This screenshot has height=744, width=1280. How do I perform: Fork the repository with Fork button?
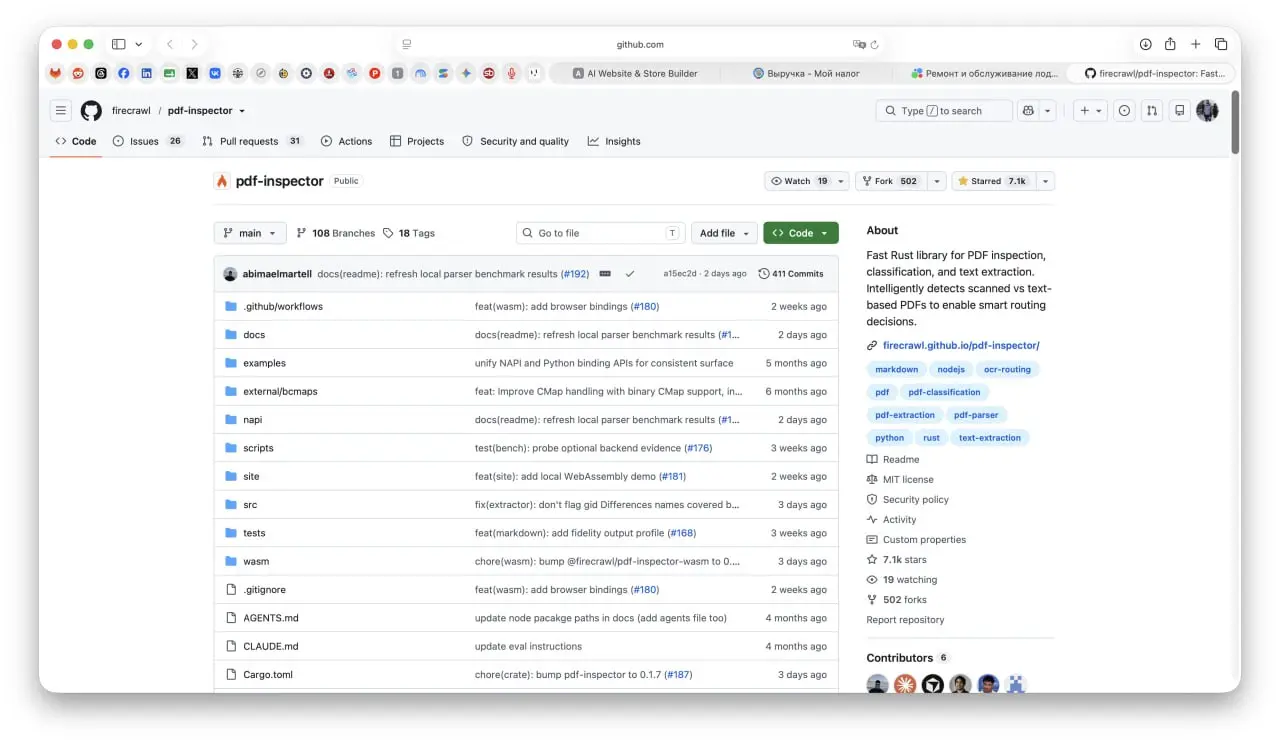(x=890, y=181)
